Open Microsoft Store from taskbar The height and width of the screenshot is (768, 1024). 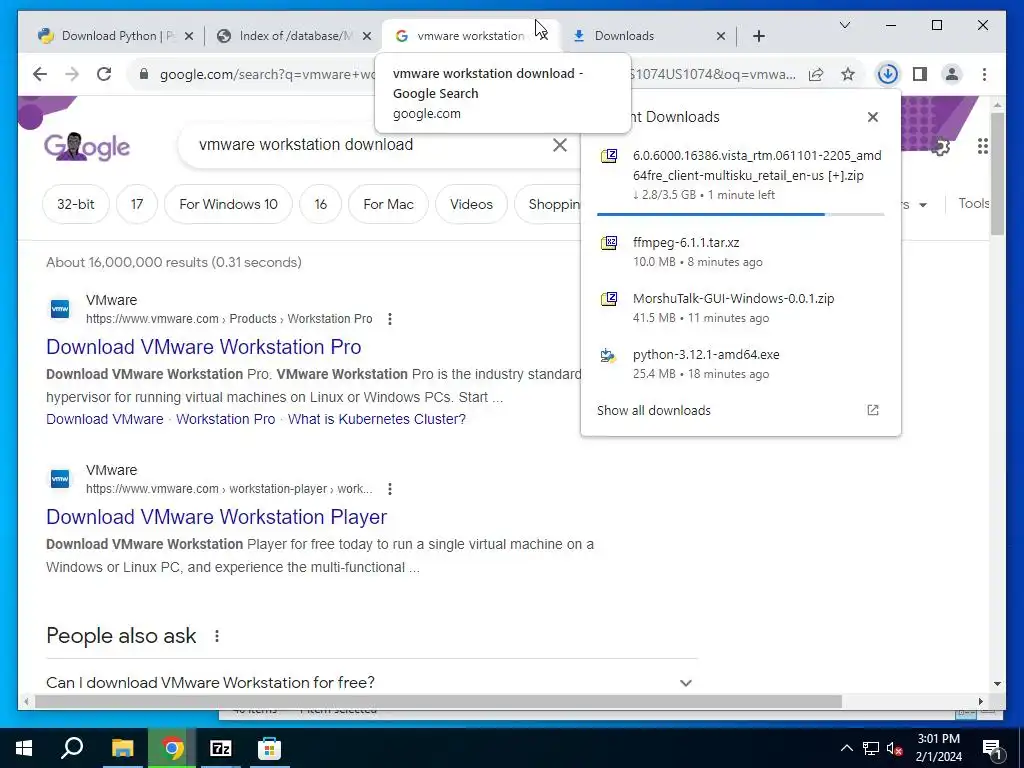(x=269, y=748)
